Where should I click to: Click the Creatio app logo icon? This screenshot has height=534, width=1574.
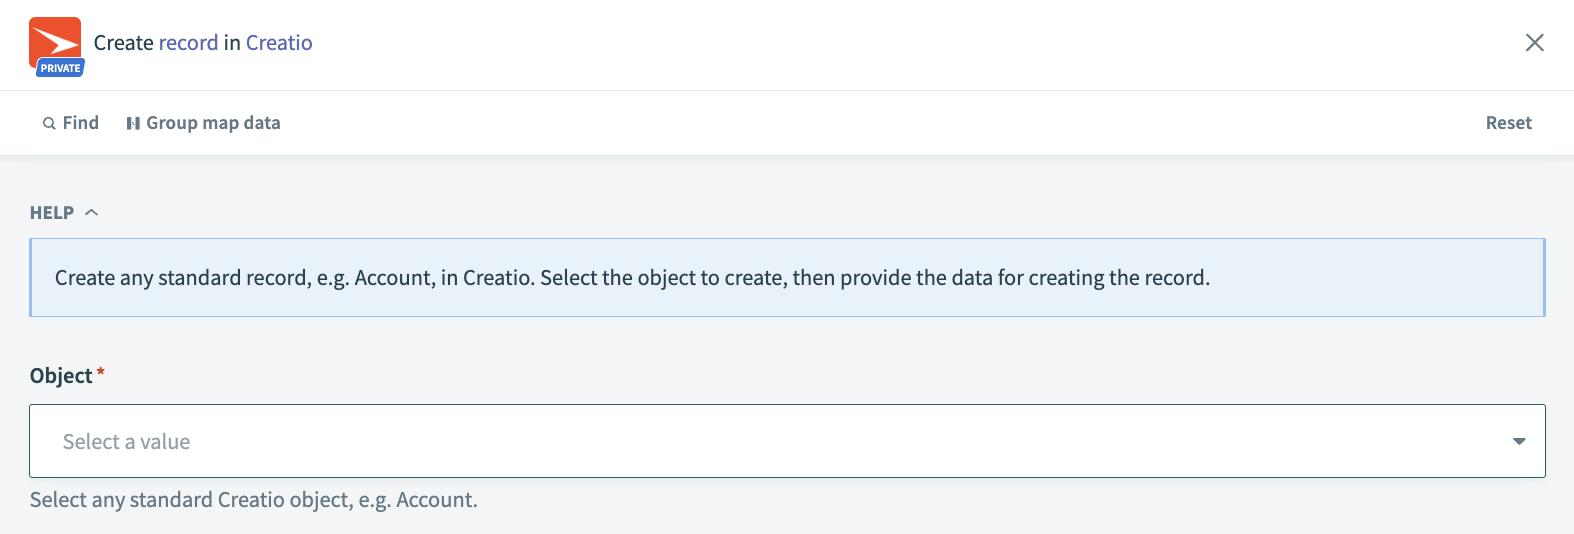(55, 40)
